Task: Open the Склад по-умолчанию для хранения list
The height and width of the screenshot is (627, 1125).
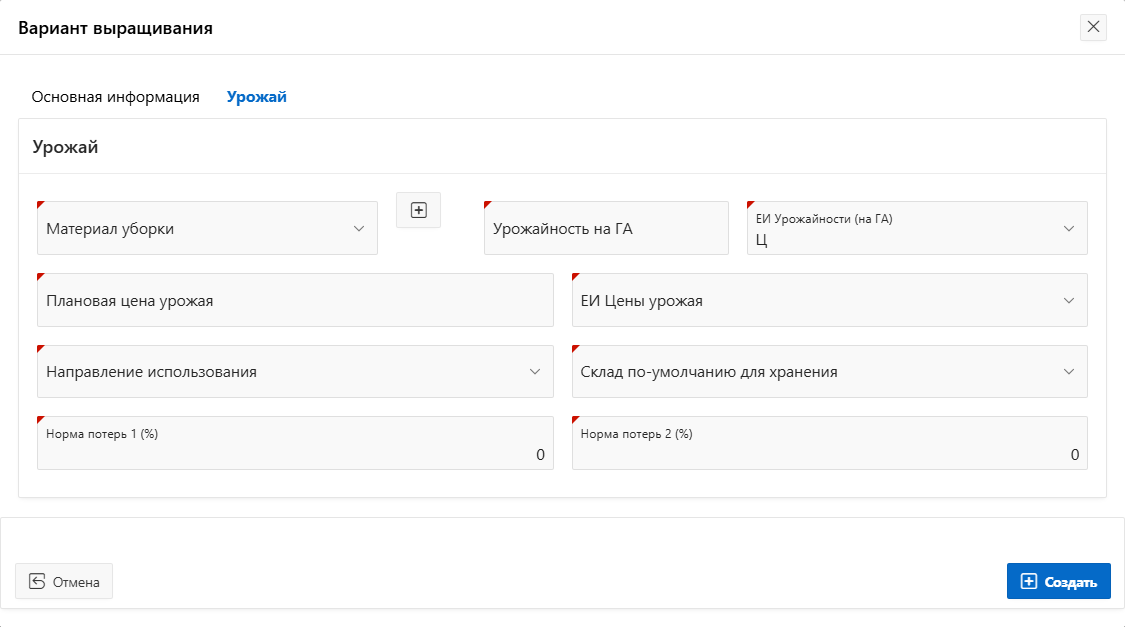Action: 815,371
